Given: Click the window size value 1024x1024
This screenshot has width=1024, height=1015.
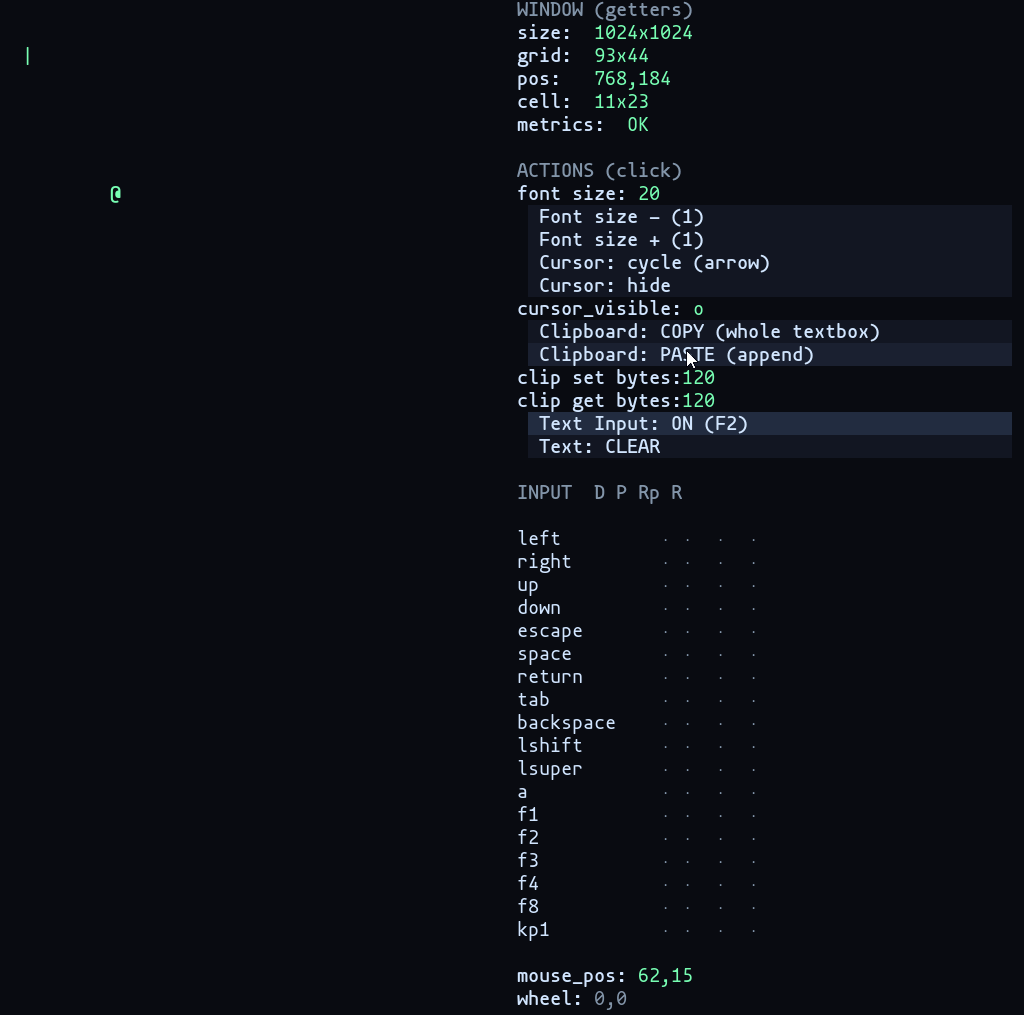Looking at the screenshot, I should point(643,33).
